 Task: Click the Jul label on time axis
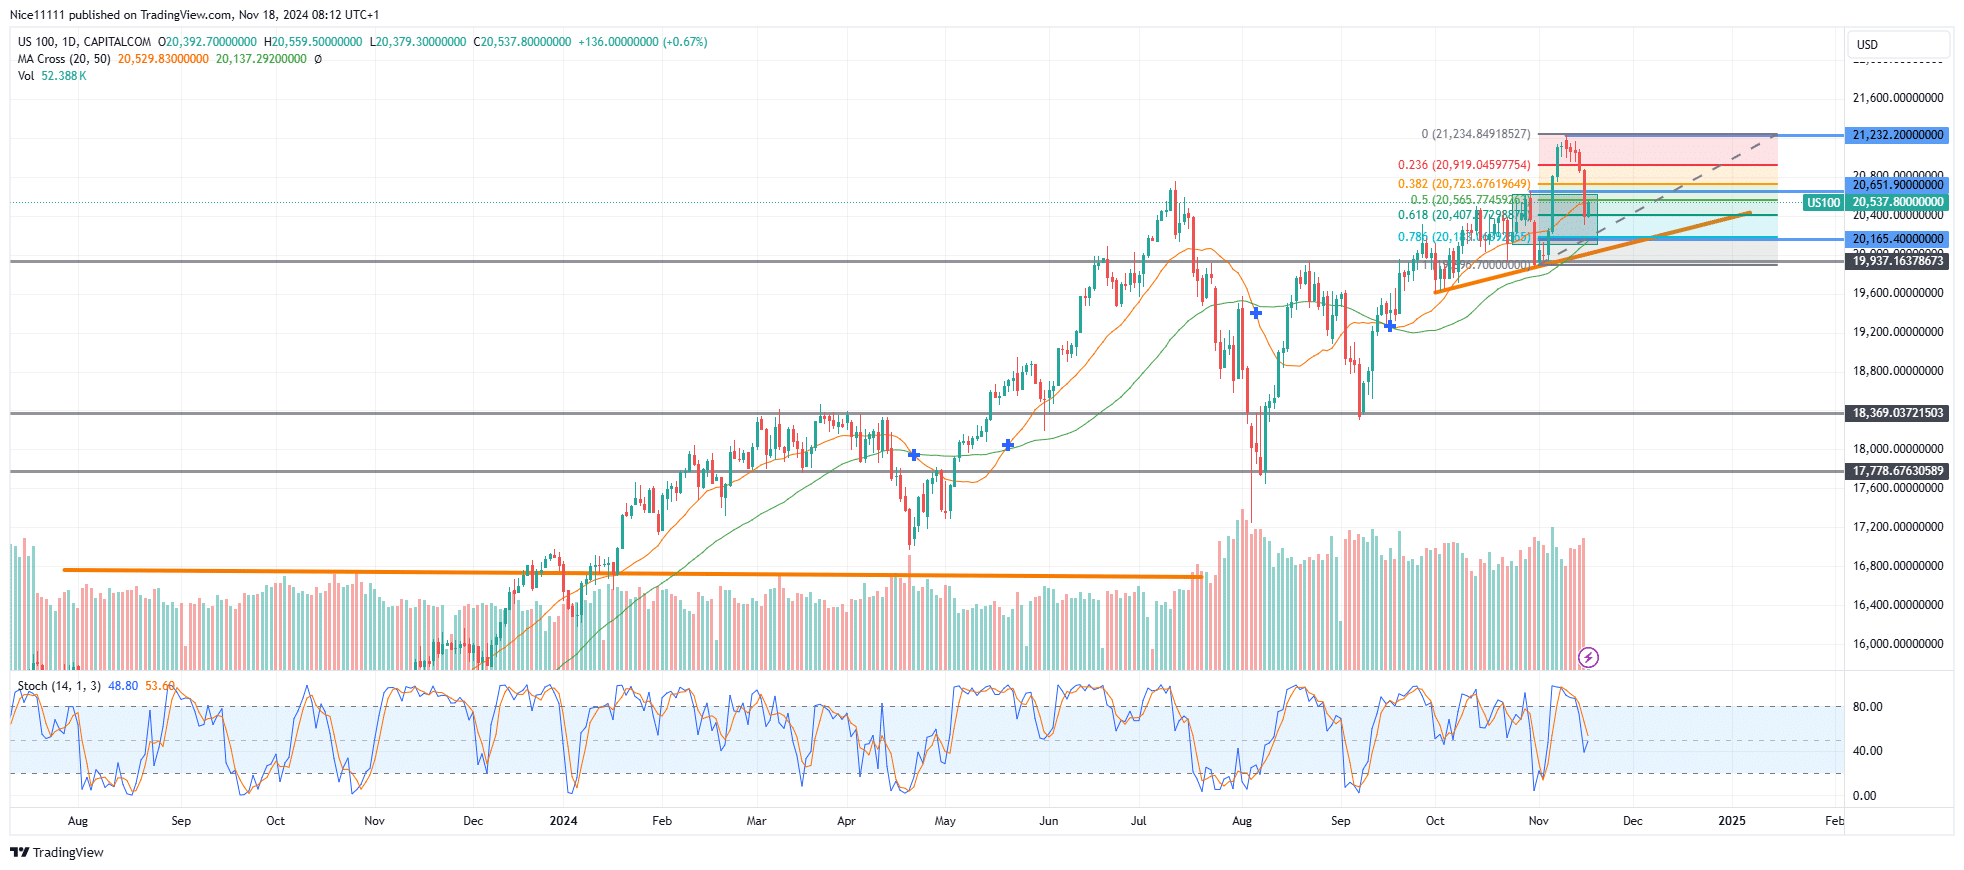pos(1139,821)
